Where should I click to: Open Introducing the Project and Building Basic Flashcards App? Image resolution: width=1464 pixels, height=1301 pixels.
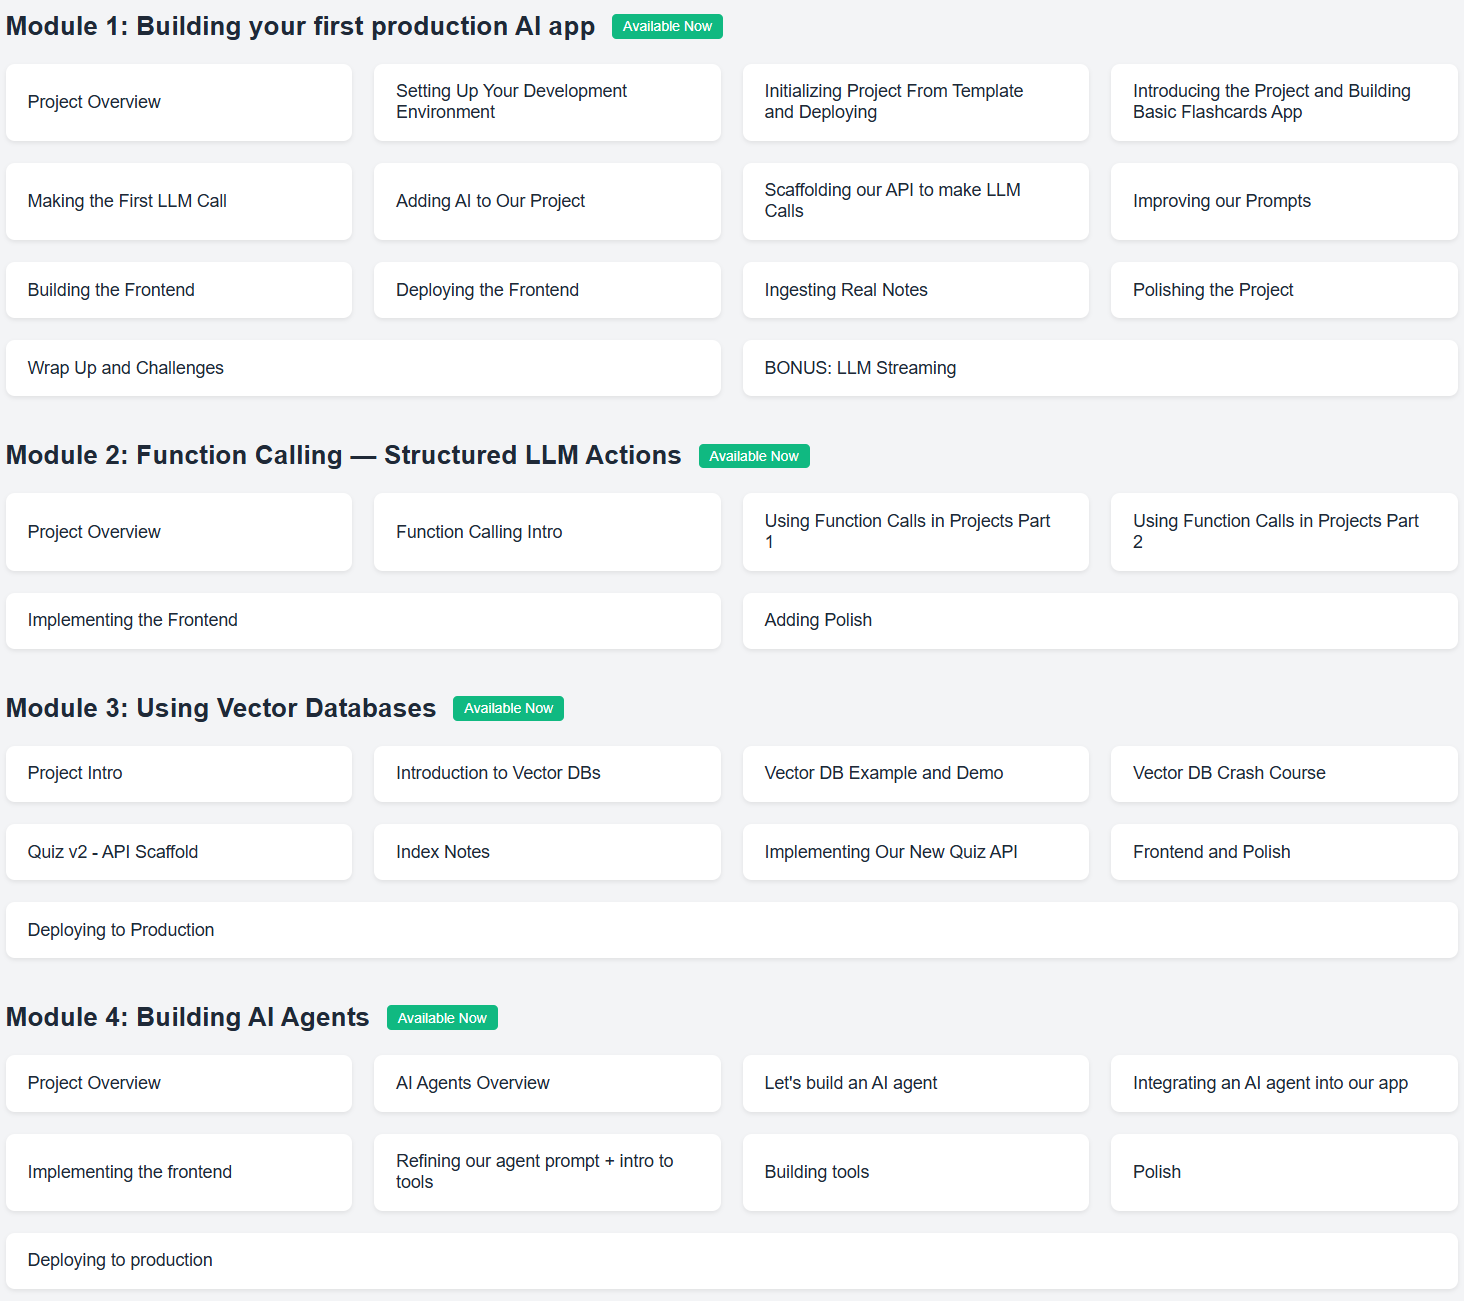coord(1284,102)
